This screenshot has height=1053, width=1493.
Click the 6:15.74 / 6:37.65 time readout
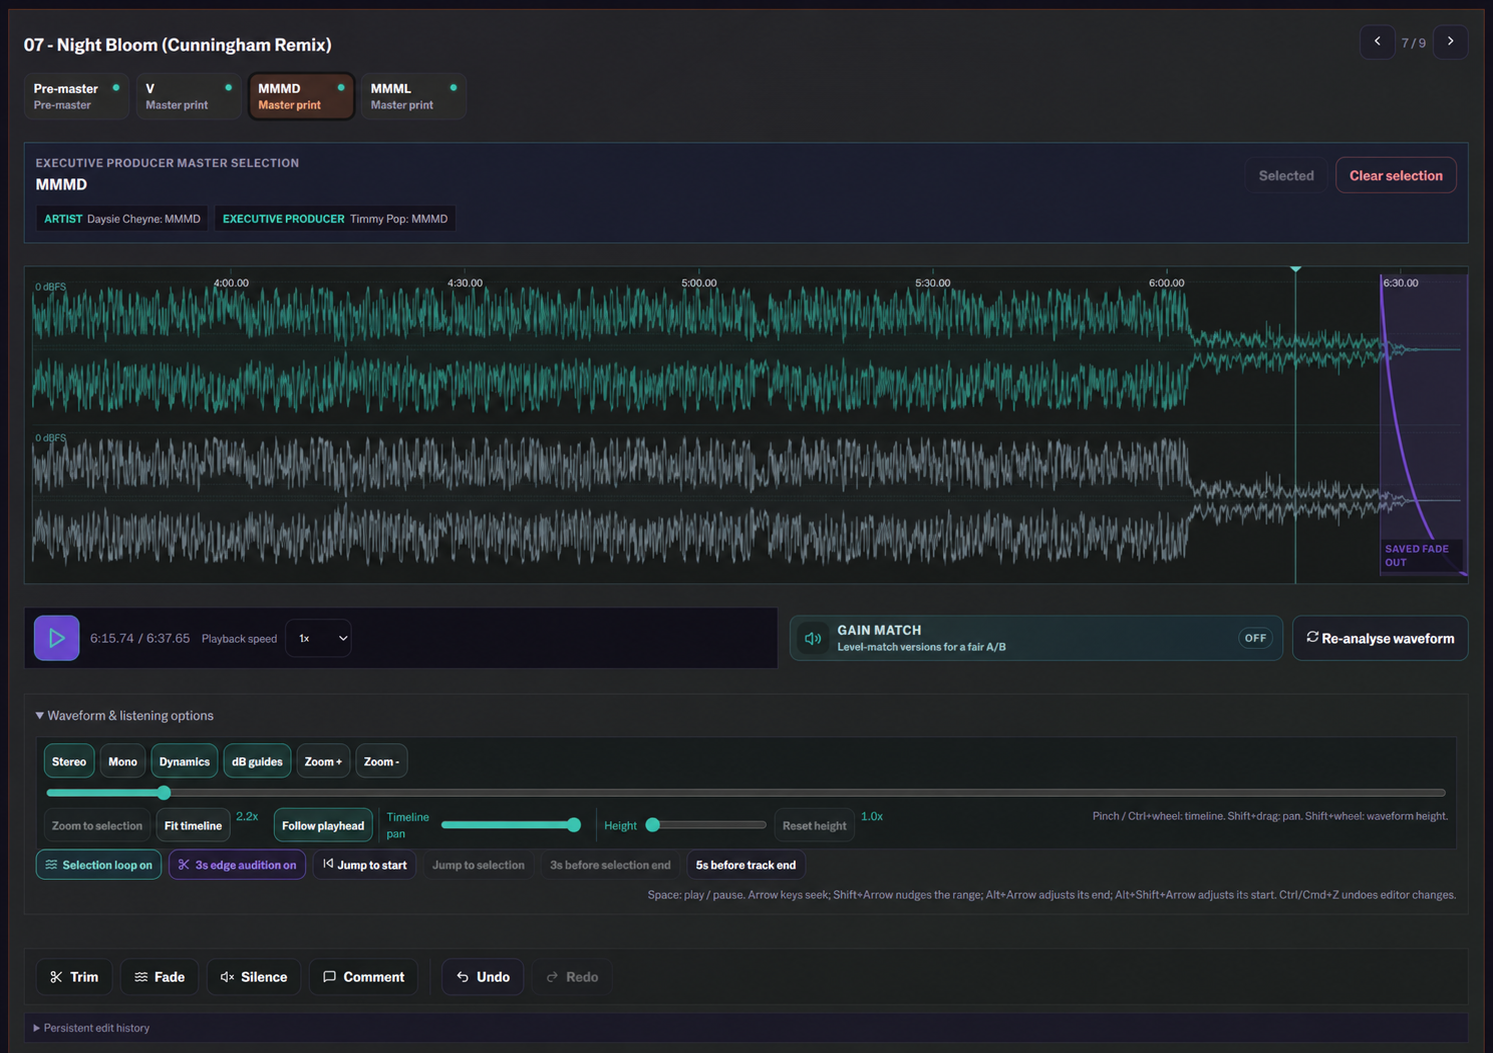pyautogui.click(x=140, y=638)
